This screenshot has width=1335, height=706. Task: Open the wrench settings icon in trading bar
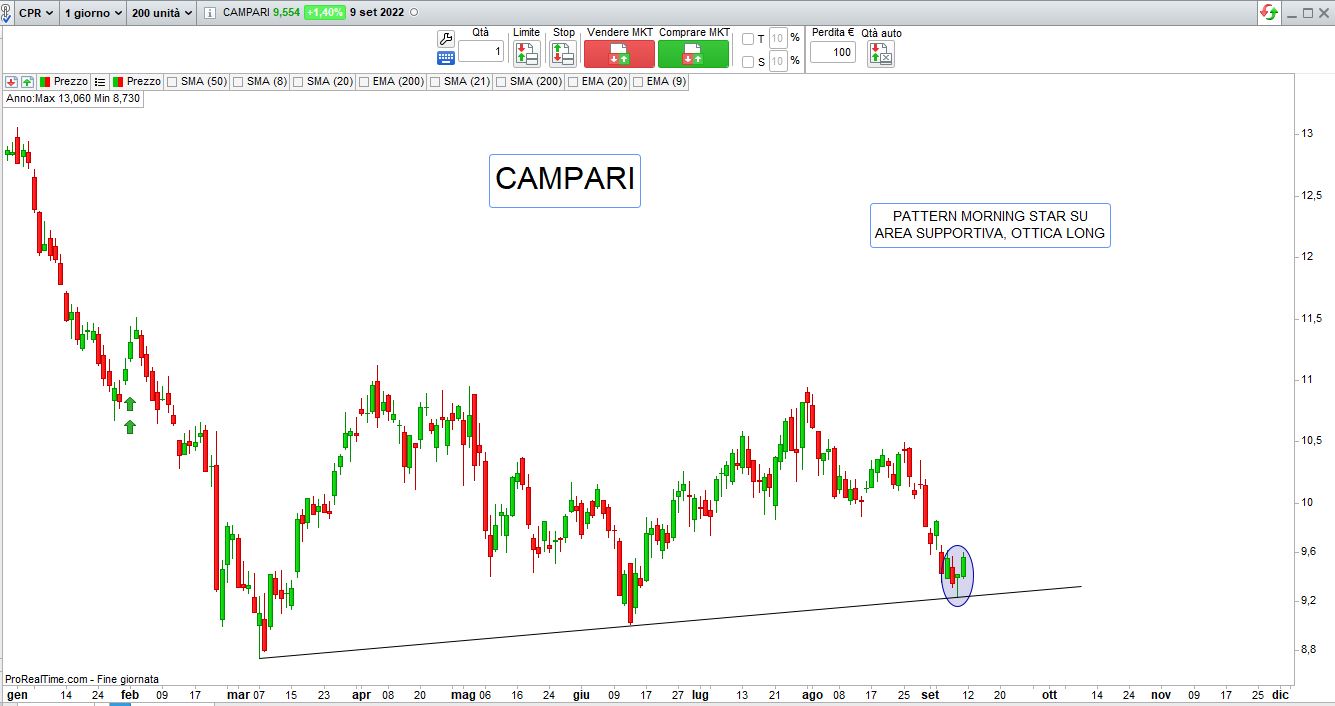(x=446, y=39)
